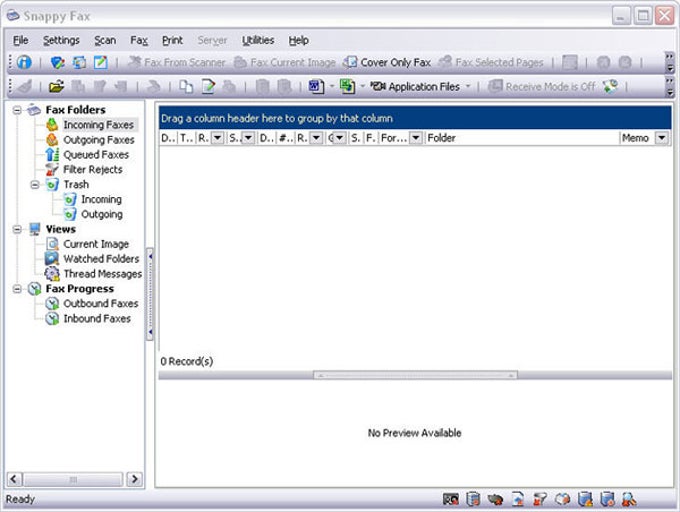Click the blue shield checkmark toolbar icon
The width and height of the screenshot is (680, 512).
pyautogui.click(x=57, y=62)
